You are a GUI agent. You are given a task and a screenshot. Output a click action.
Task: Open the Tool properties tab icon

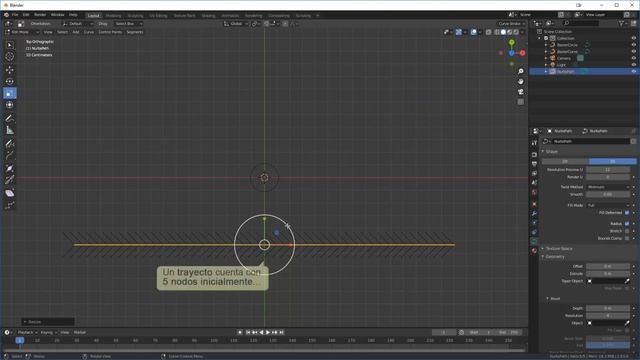pyautogui.click(x=534, y=143)
